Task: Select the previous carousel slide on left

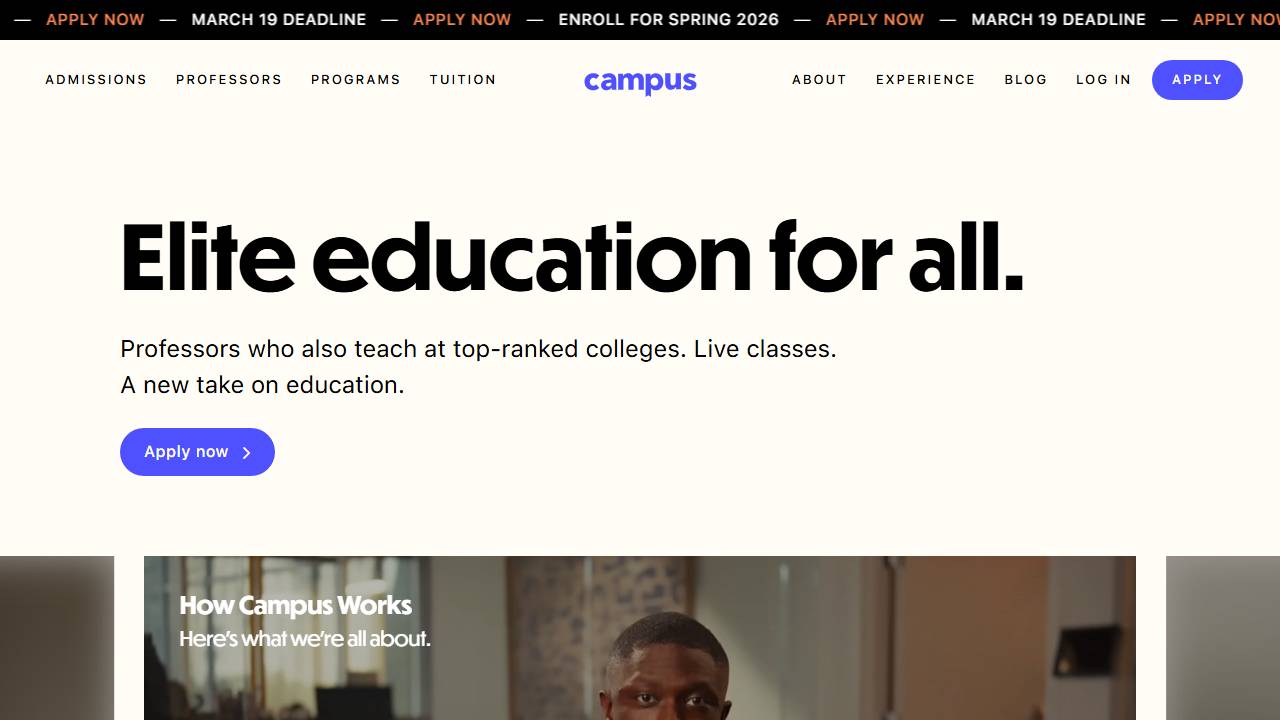Action: 56,640
